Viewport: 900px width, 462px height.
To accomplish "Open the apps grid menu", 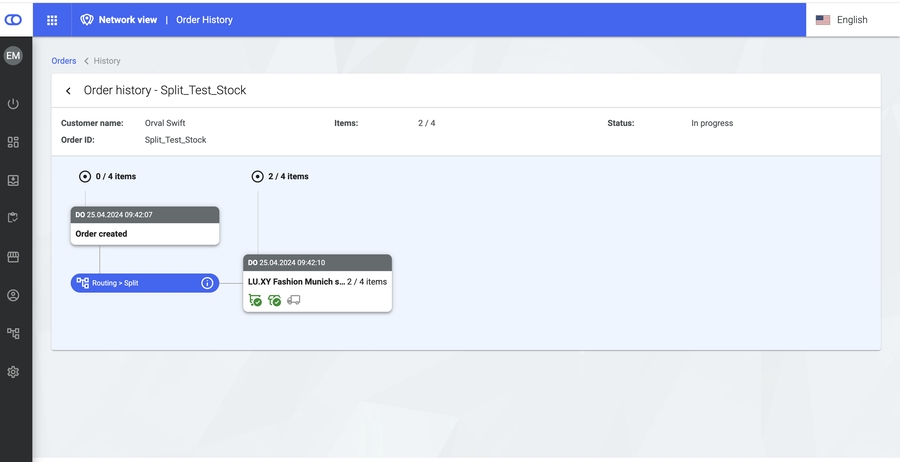I will 52,20.
